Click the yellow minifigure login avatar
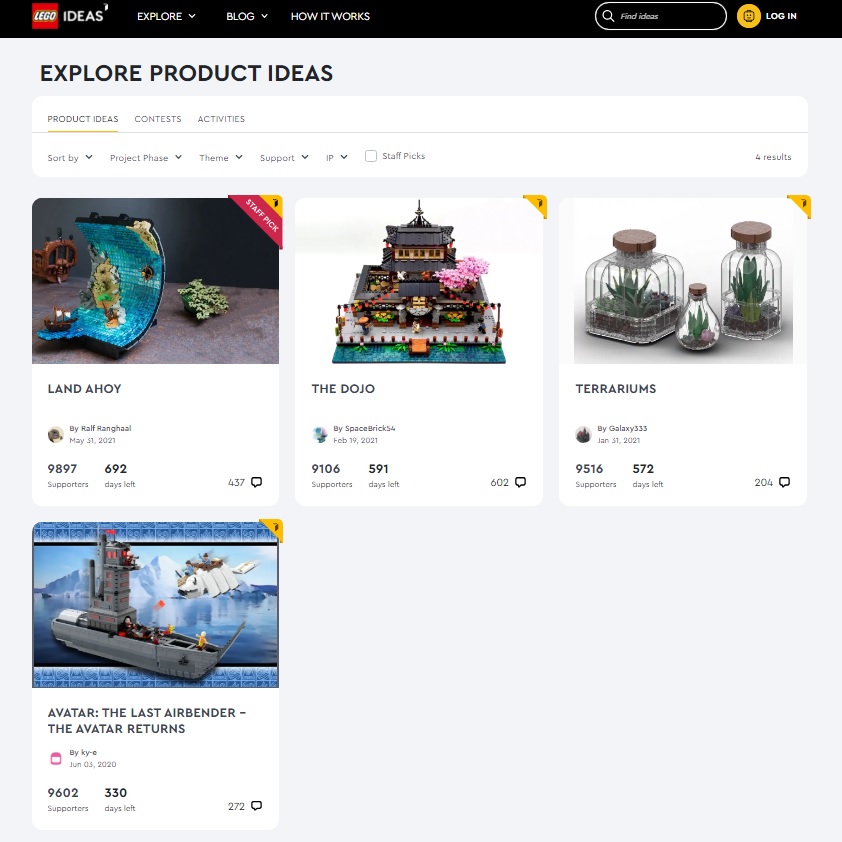Viewport: 842px width, 842px height. (749, 16)
